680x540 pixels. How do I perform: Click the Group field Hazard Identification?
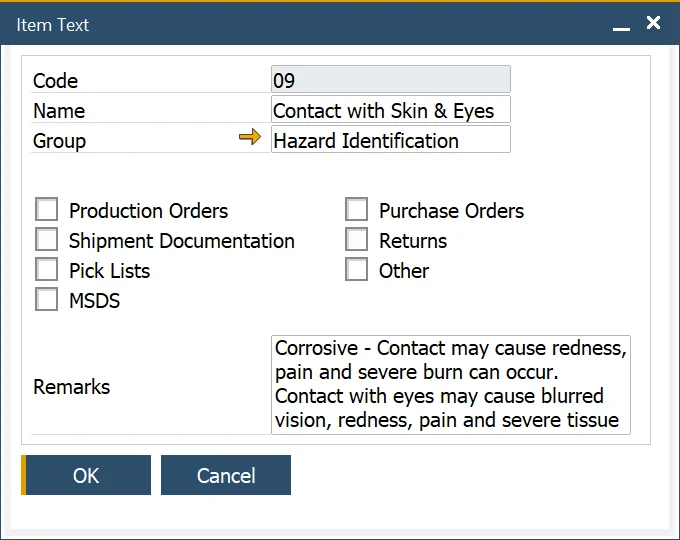[390, 140]
